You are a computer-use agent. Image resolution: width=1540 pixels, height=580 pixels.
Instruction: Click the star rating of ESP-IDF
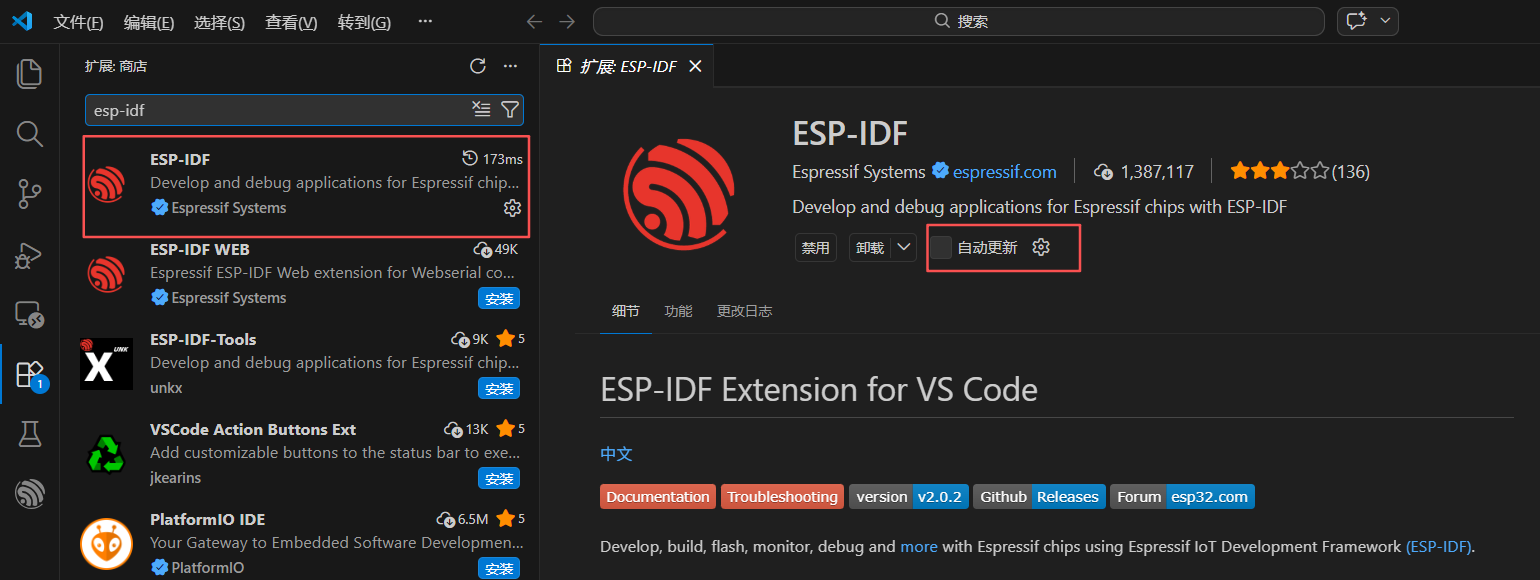(1280, 171)
